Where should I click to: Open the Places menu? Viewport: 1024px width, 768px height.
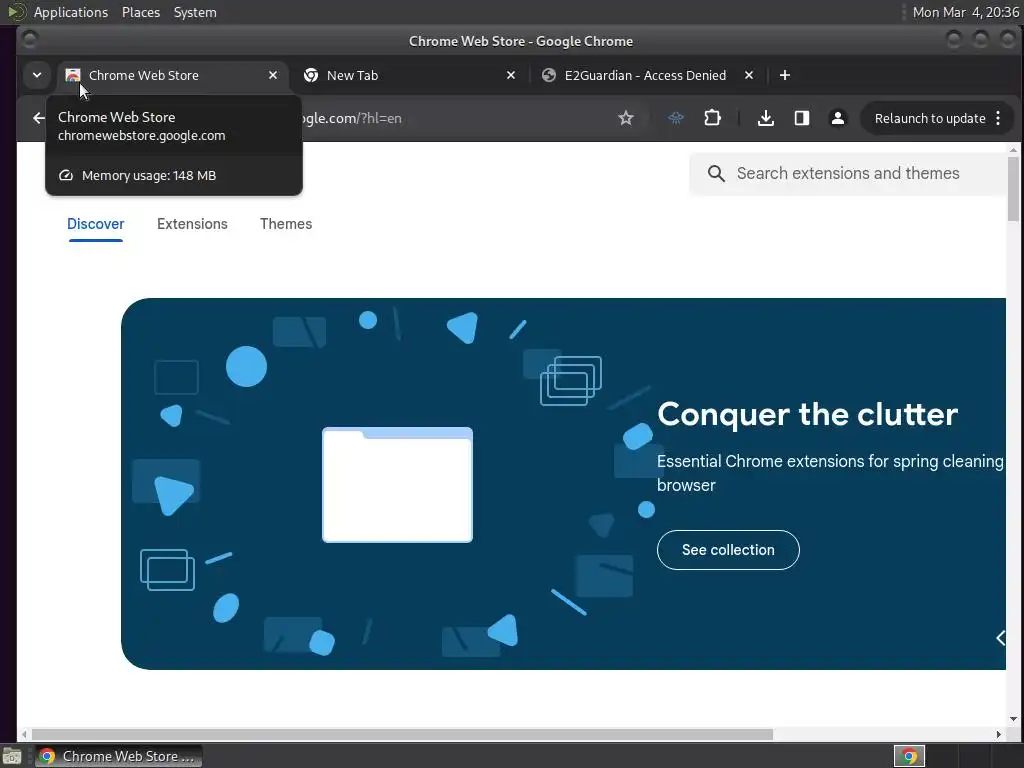point(141,12)
